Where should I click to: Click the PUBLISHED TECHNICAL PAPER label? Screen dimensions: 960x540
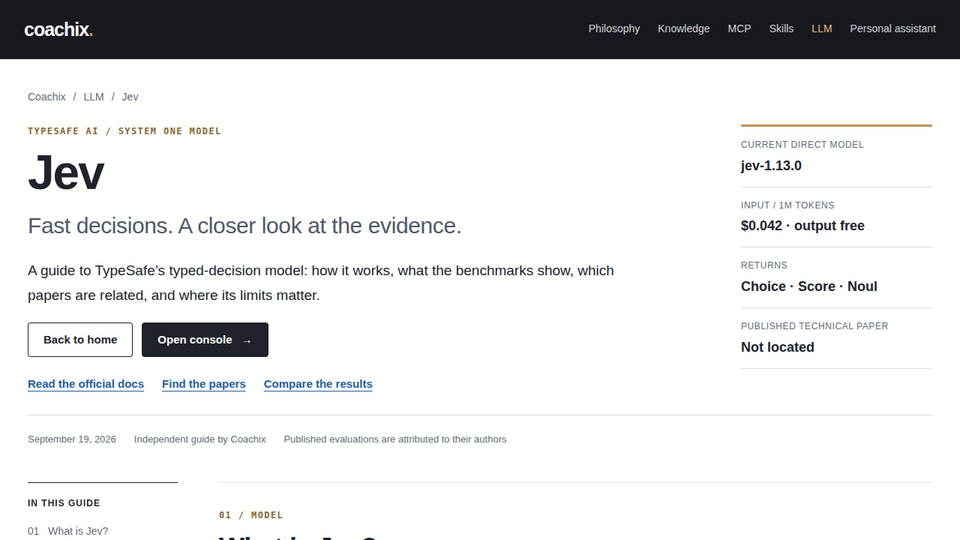click(x=814, y=326)
